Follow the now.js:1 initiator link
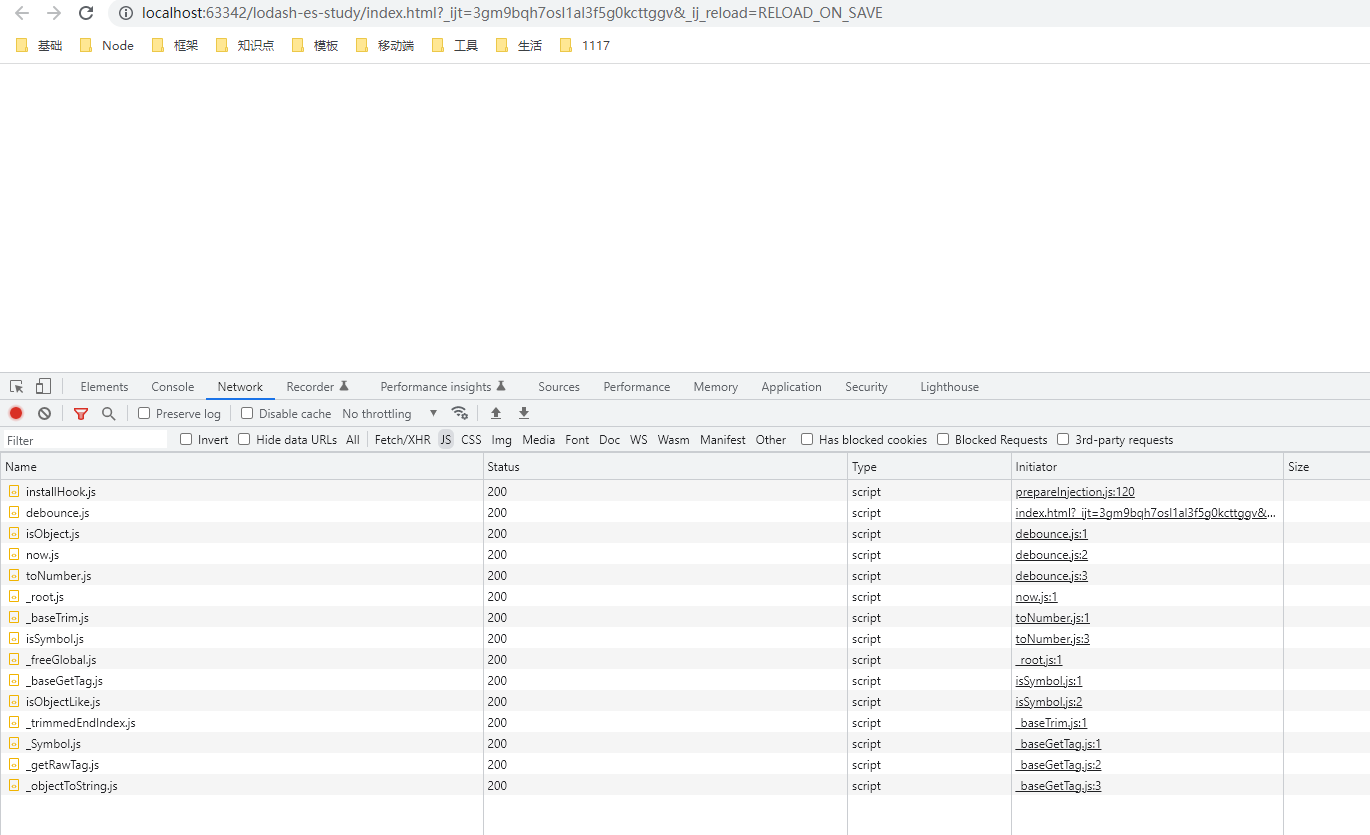Viewport: 1370px width, 835px height. [x=1036, y=597]
